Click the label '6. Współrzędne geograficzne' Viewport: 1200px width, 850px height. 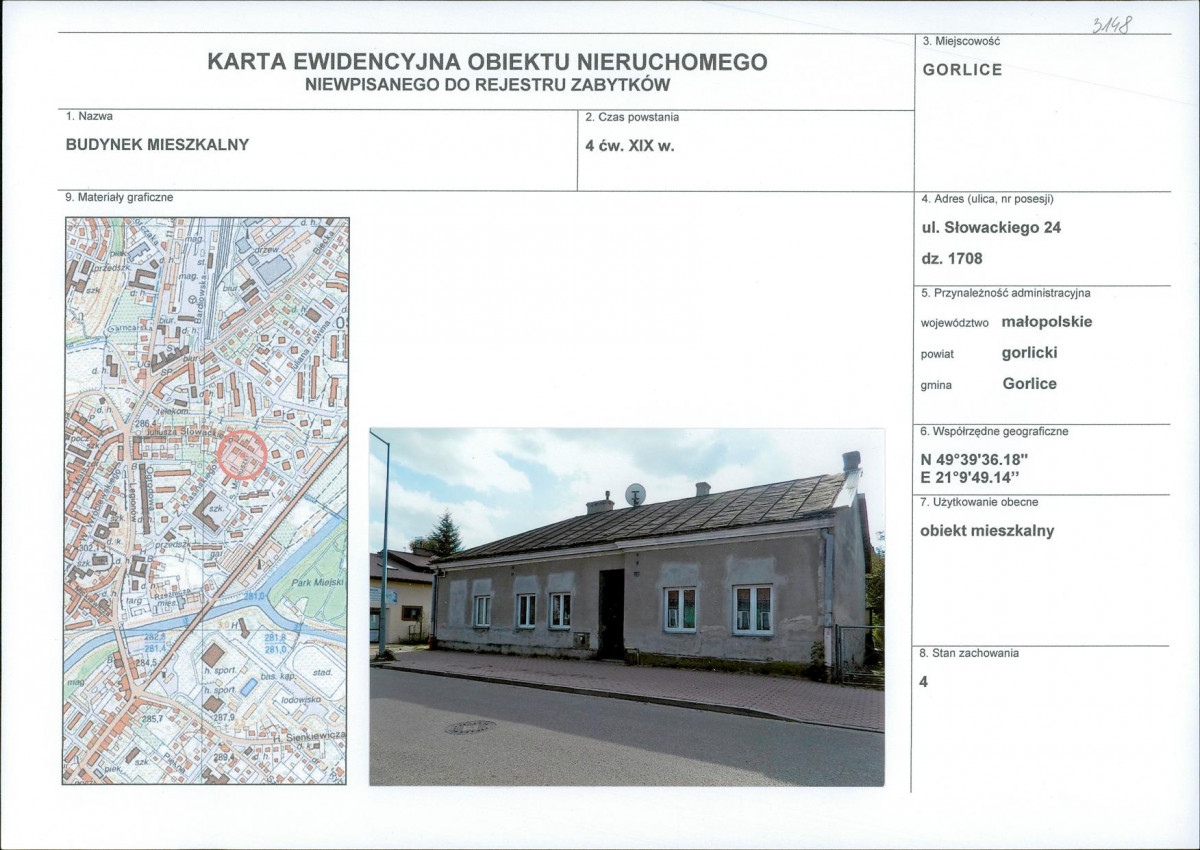click(994, 432)
